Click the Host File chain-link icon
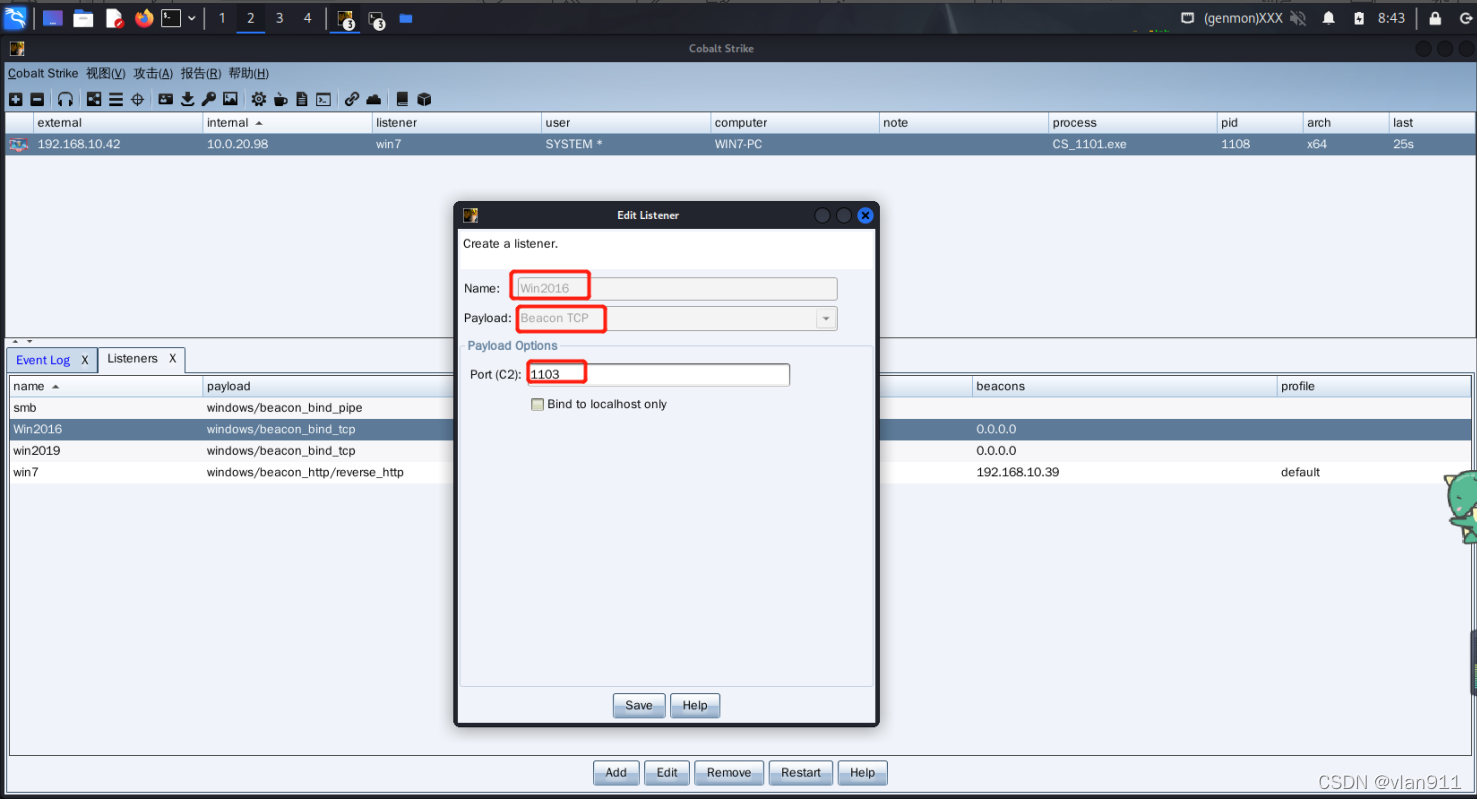Screen dimensions: 1477x799 pos(352,99)
